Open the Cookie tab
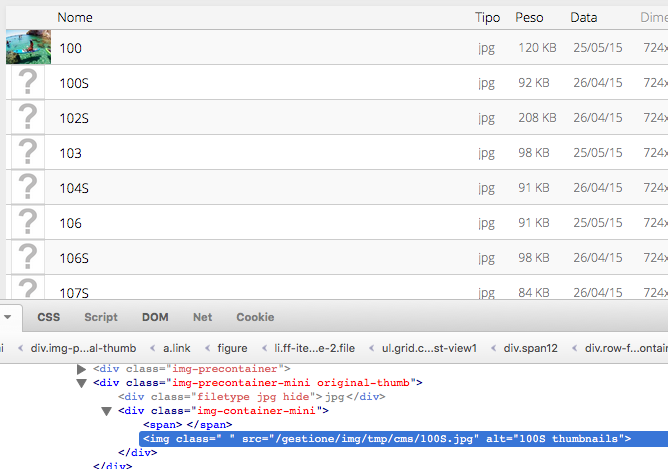Screen dimensions: 668x469 point(255,317)
